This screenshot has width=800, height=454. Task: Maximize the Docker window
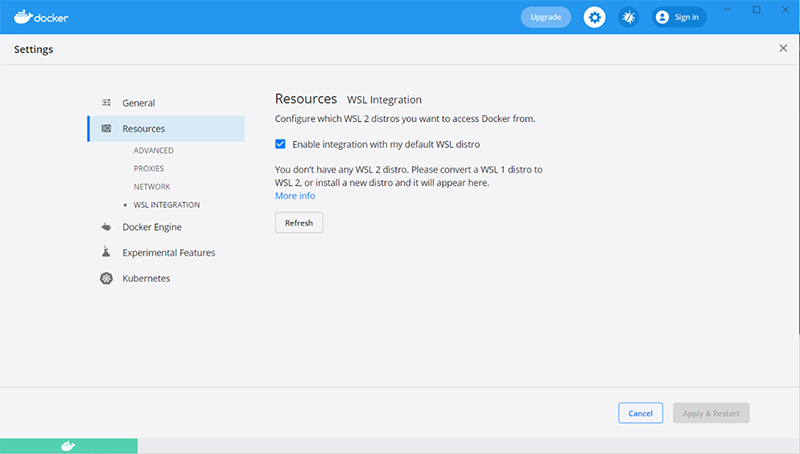click(x=757, y=10)
